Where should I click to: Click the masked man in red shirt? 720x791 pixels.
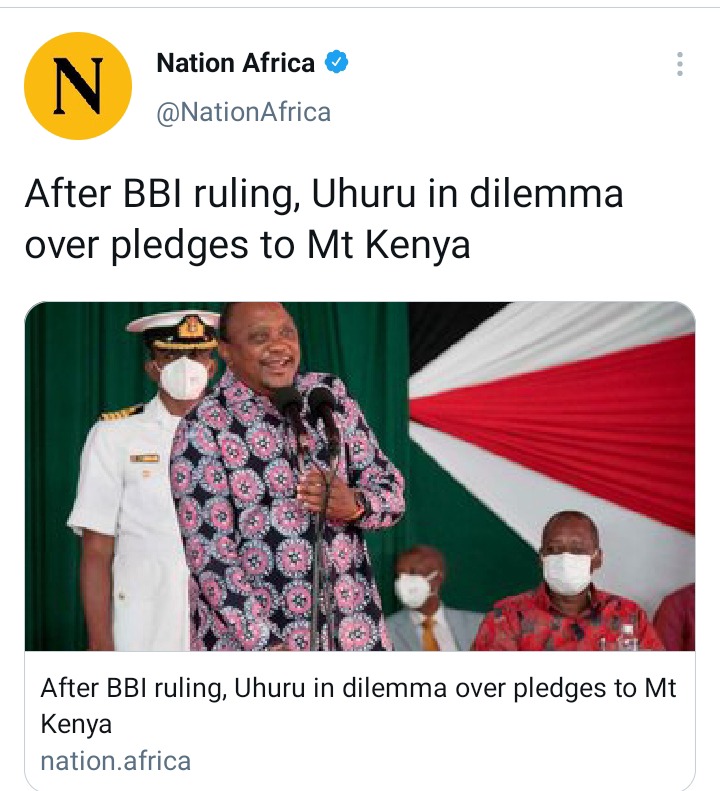click(x=565, y=585)
